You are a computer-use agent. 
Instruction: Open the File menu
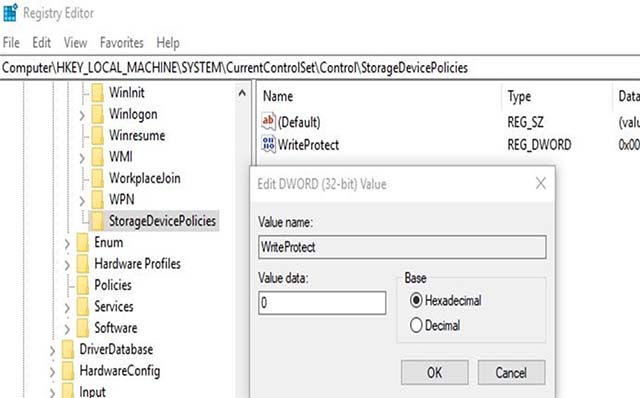(x=11, y=42)
